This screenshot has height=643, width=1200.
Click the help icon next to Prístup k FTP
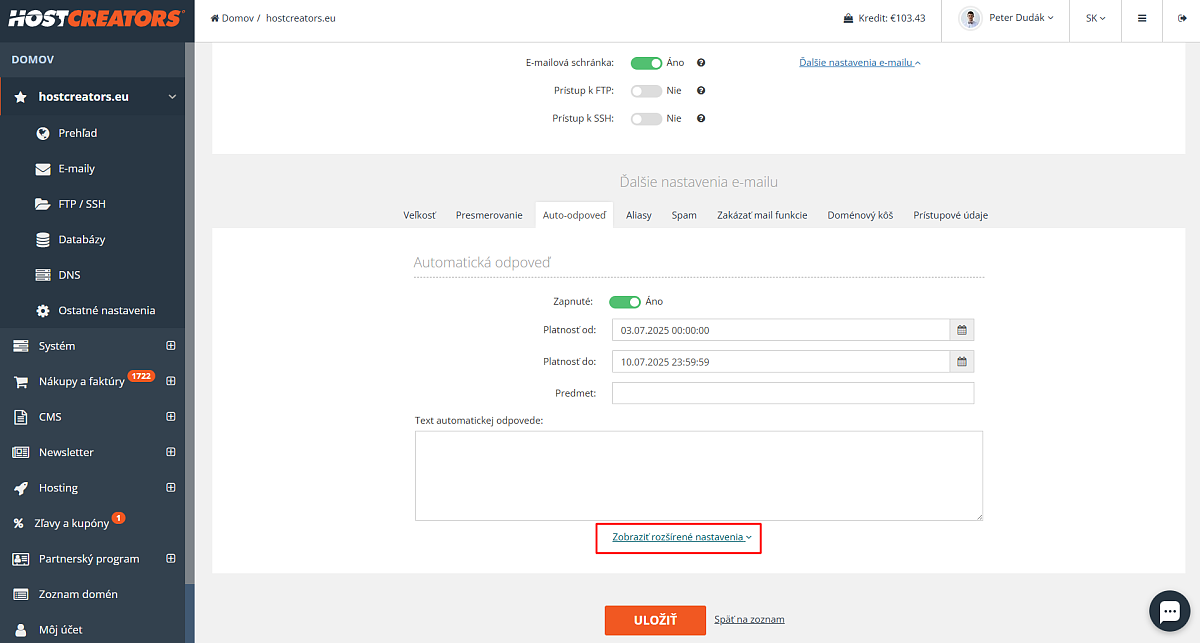pyautogui.click(x=701, y=90)
